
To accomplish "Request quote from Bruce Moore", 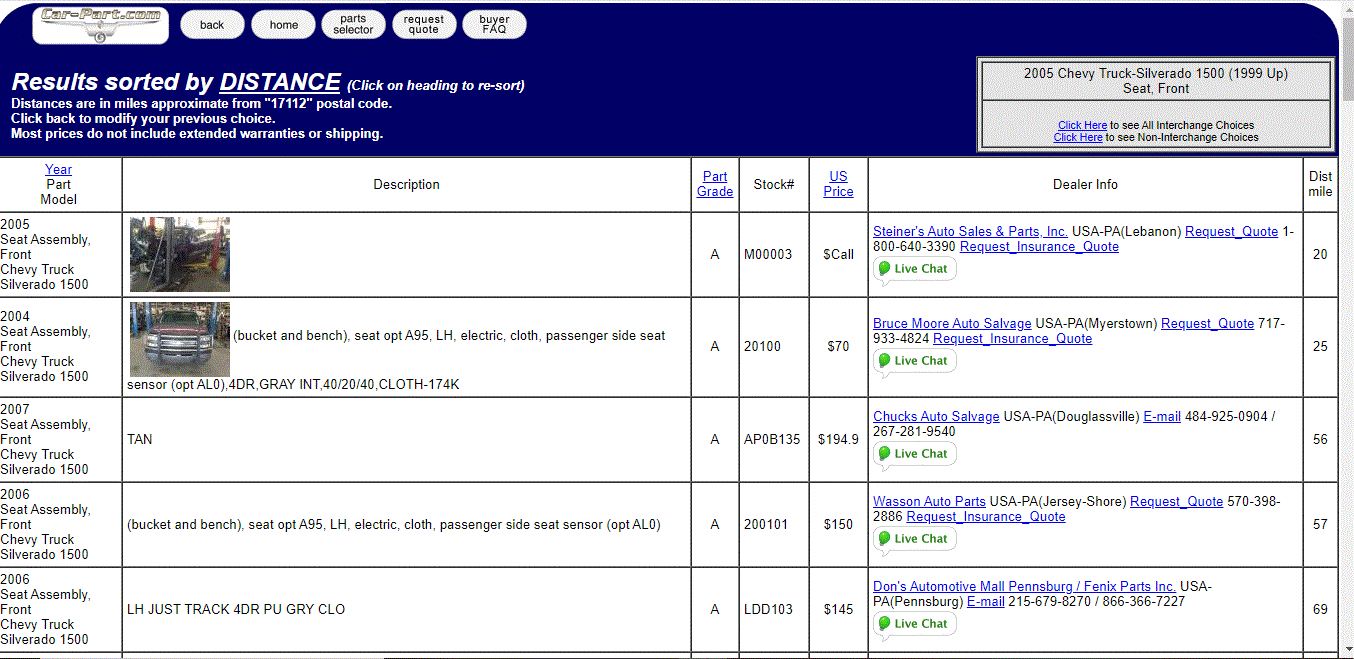I will (1207, 323).
